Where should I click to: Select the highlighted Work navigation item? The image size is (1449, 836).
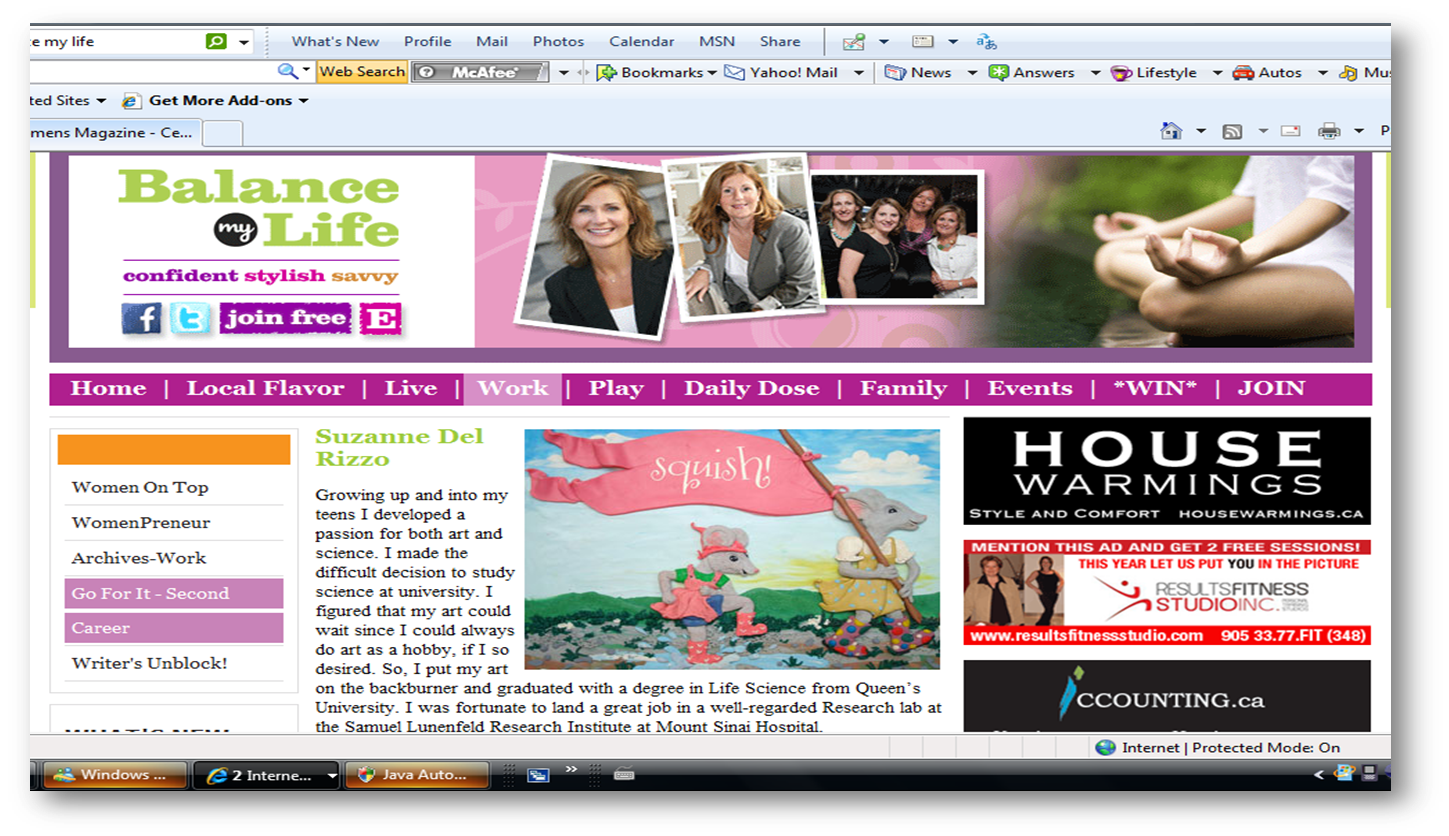click(x=513, y=388)
